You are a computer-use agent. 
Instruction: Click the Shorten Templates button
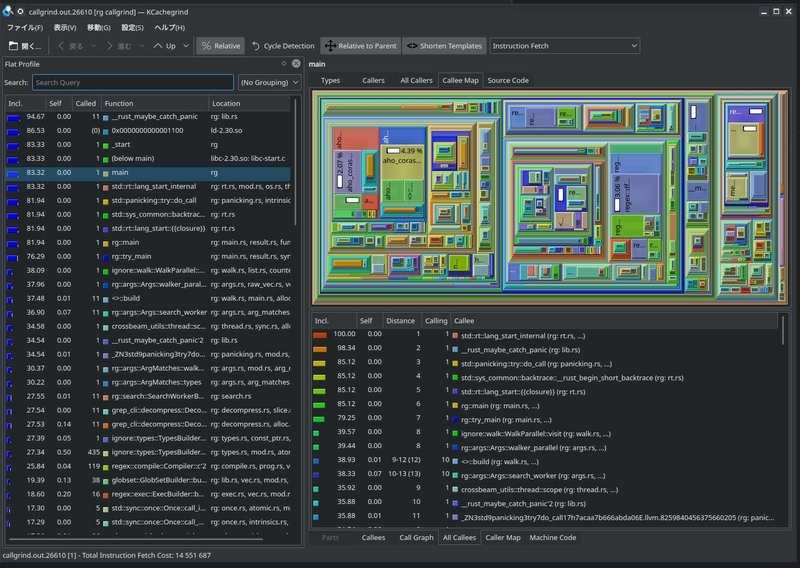coord(445,46)
